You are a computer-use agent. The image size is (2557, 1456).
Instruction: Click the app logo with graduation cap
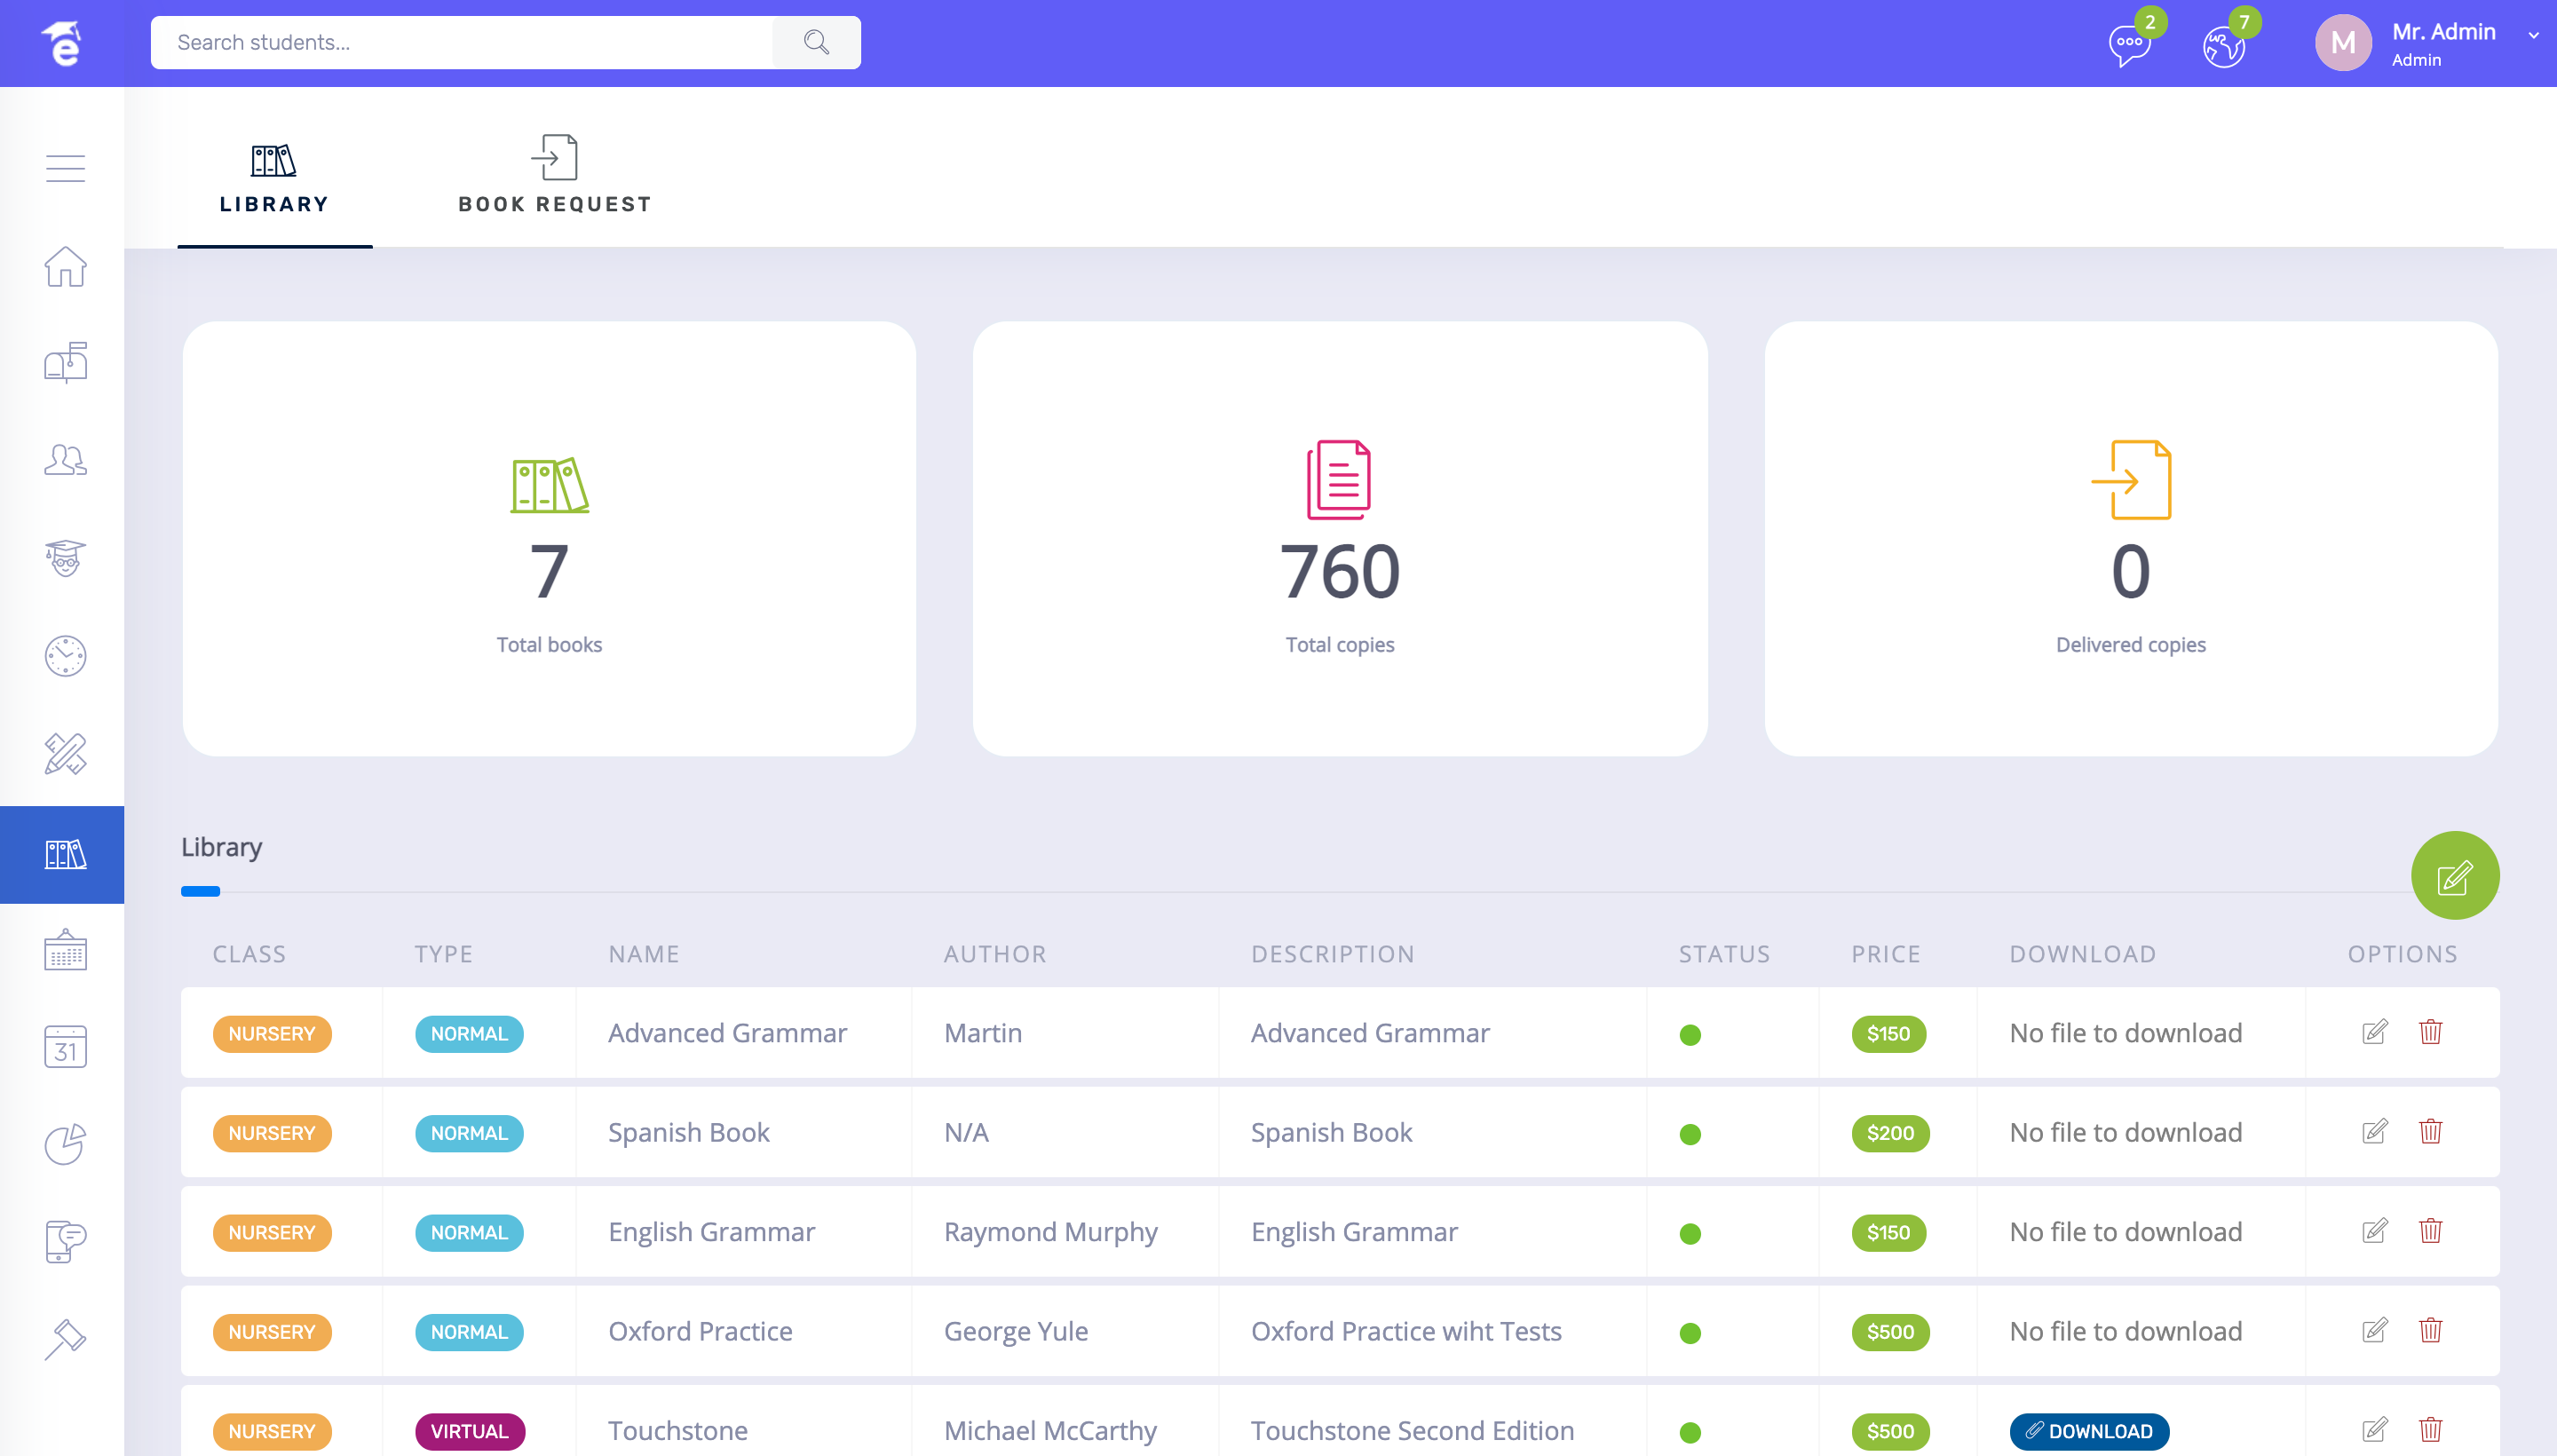pos(62,43)
